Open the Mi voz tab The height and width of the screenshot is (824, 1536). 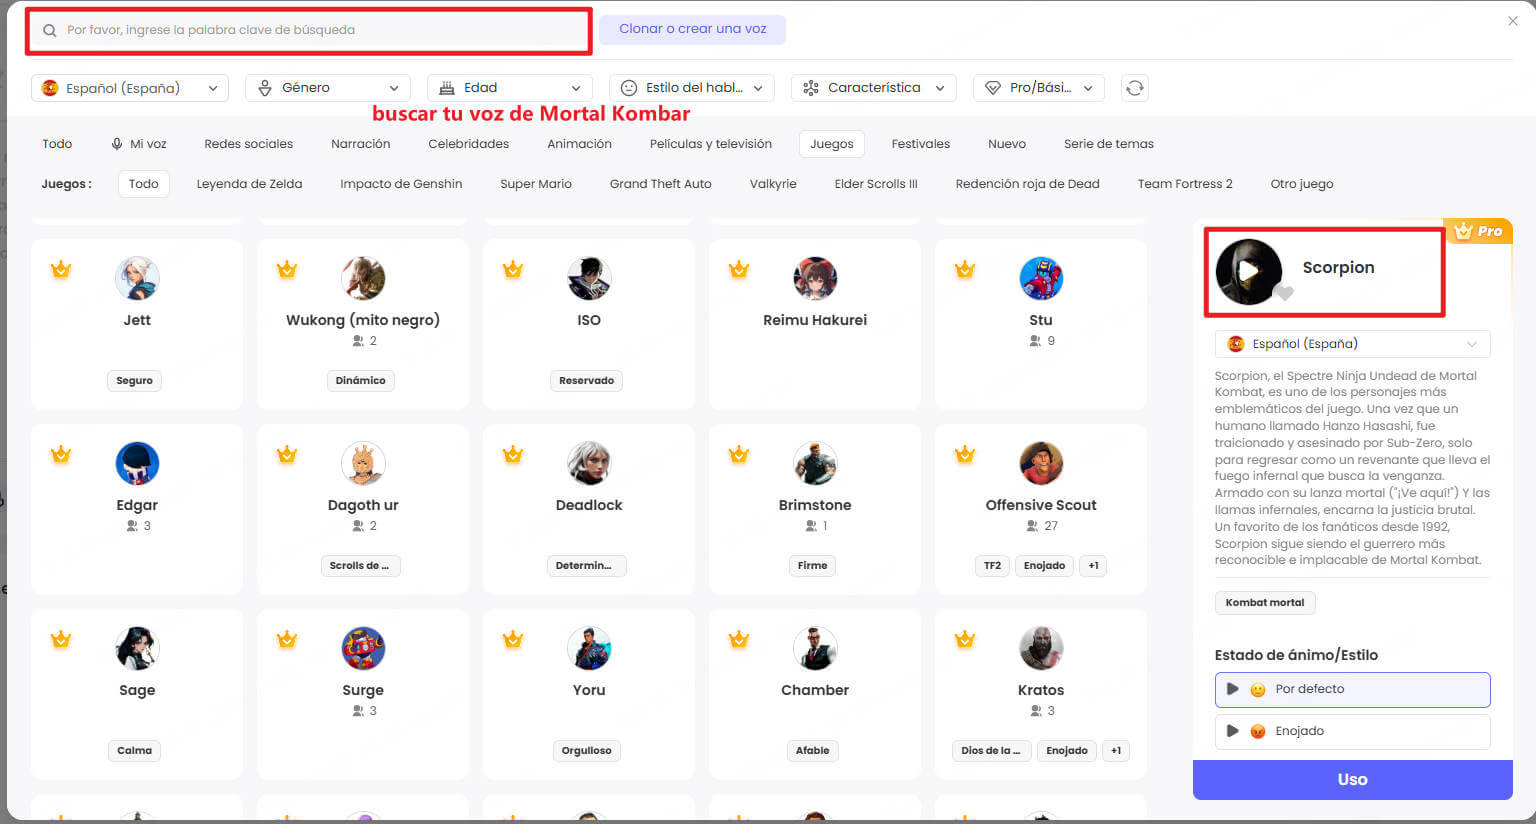click(138, 144)
